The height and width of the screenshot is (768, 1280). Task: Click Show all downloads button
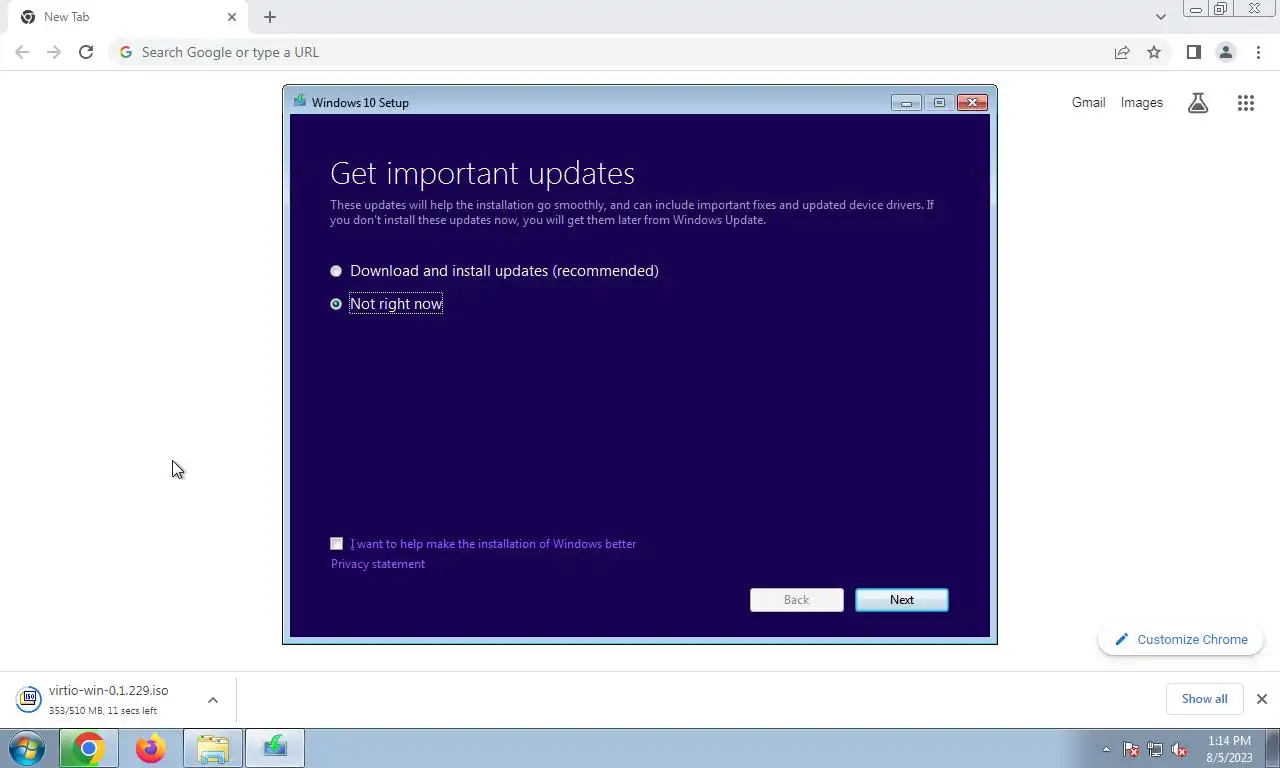(1204, 699)
